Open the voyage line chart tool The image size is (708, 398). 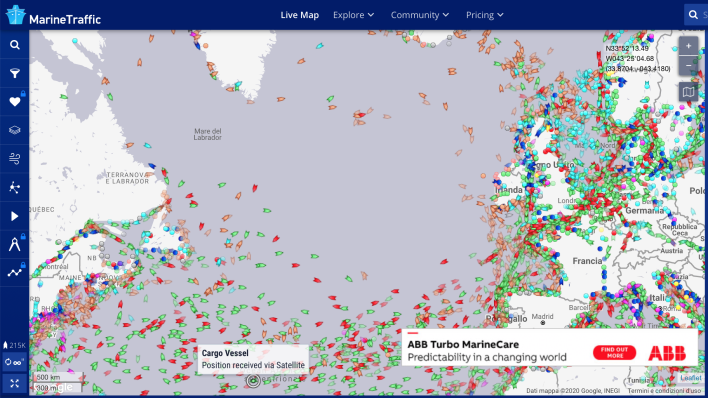(14, 272)
